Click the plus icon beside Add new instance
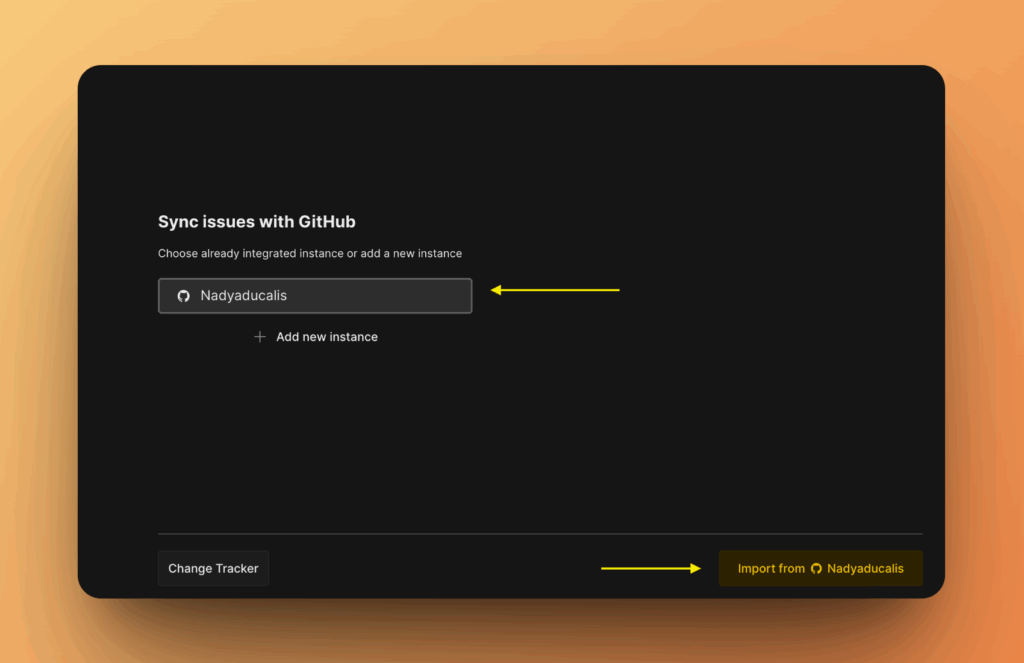 (x=260, y=337)
